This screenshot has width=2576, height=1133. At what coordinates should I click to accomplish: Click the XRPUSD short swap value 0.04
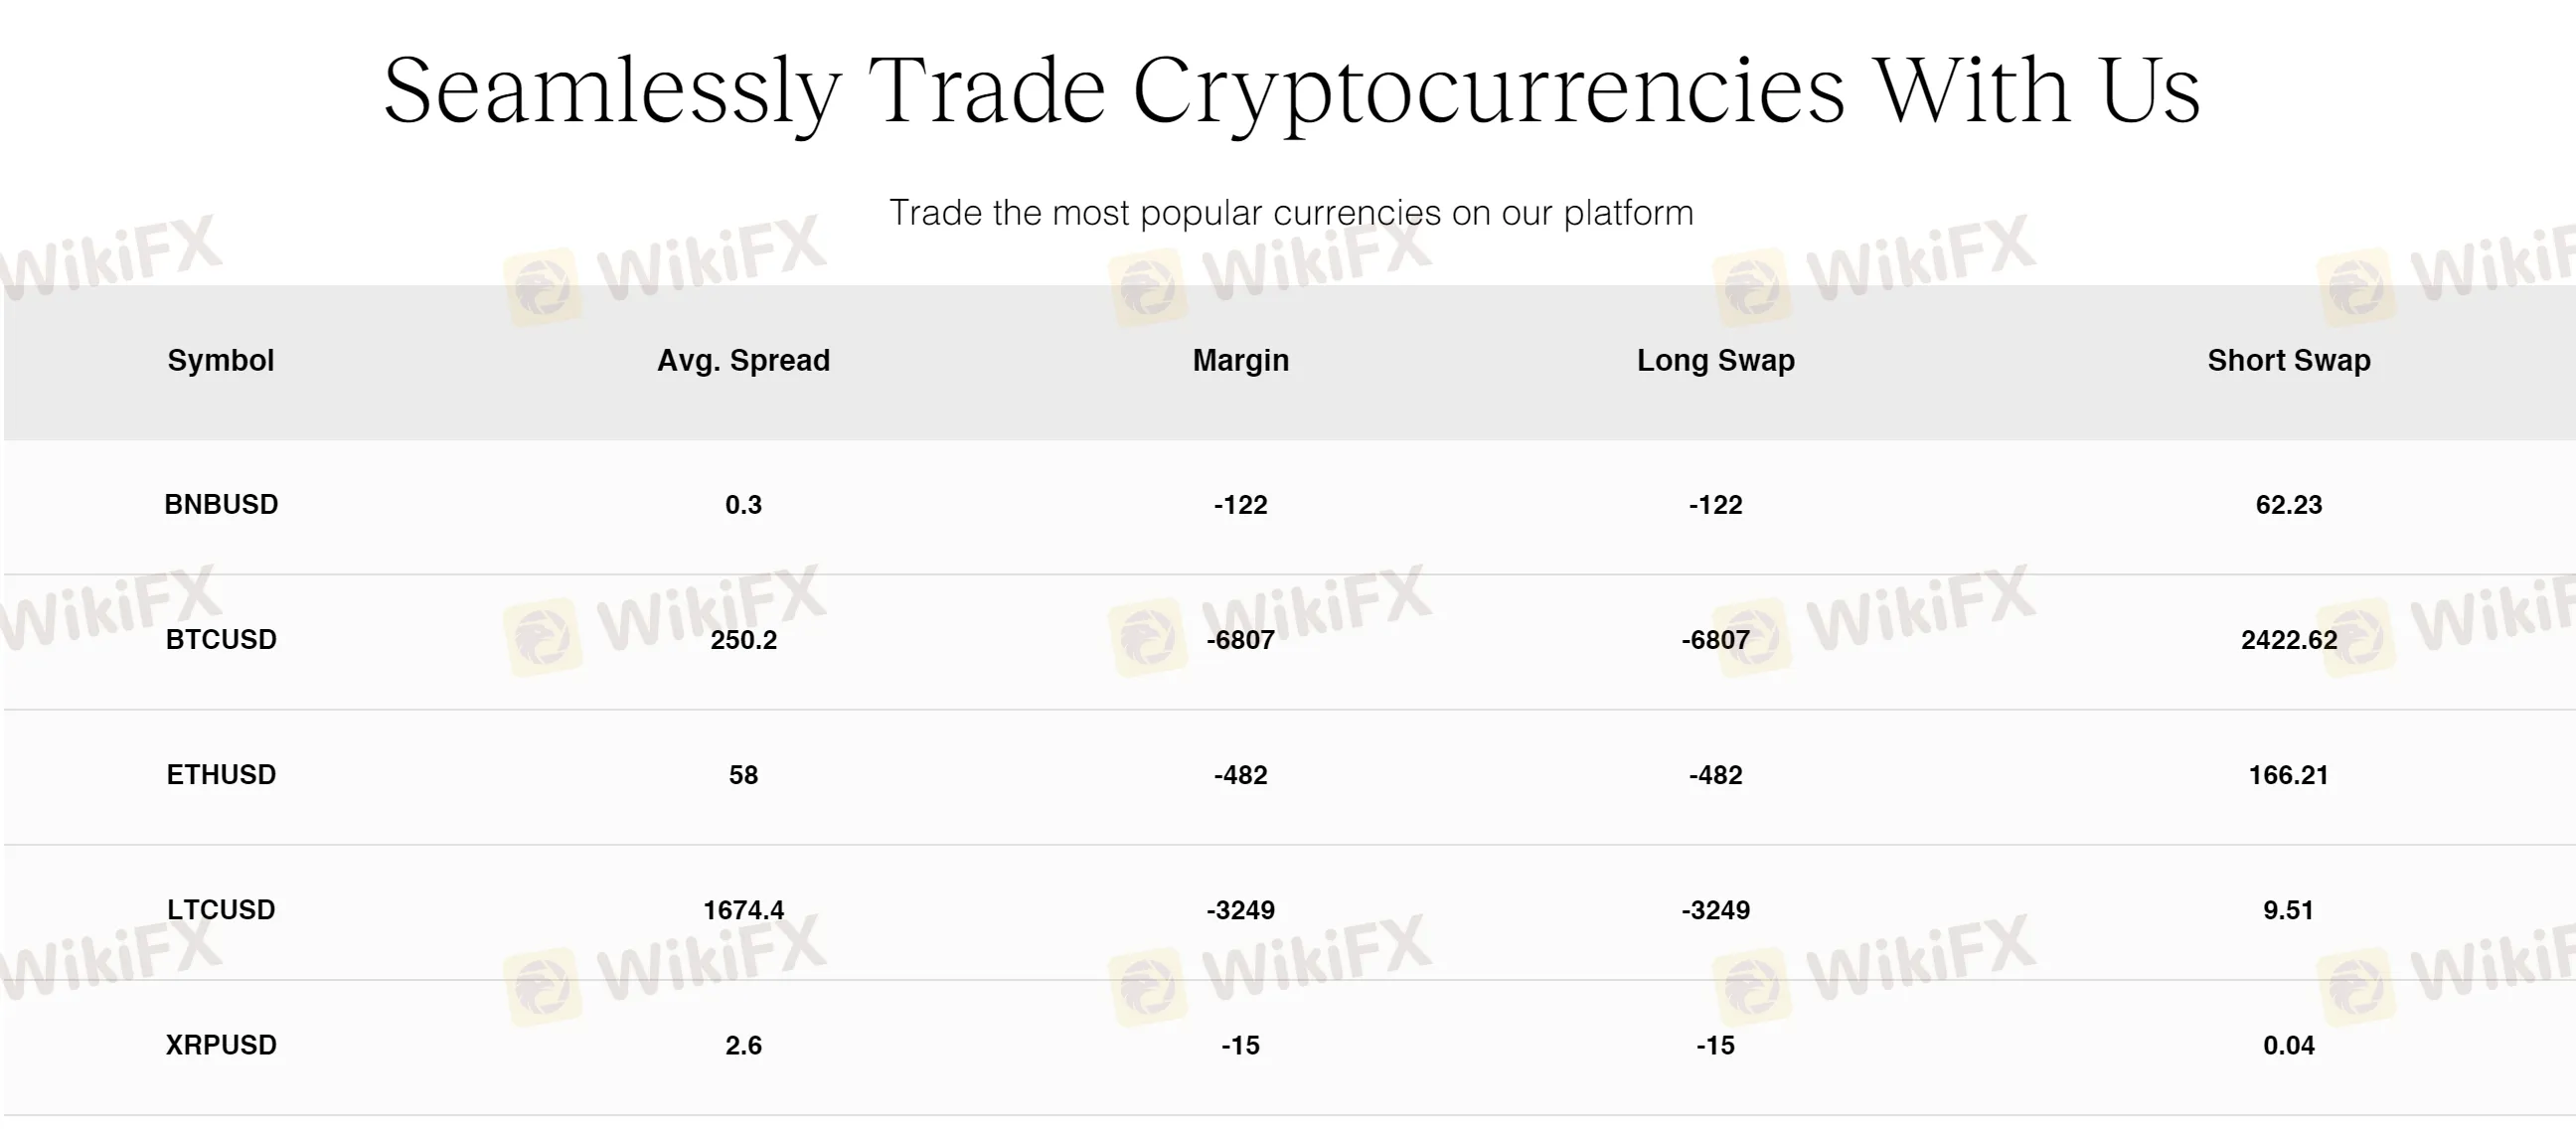coord(2288,1045)
